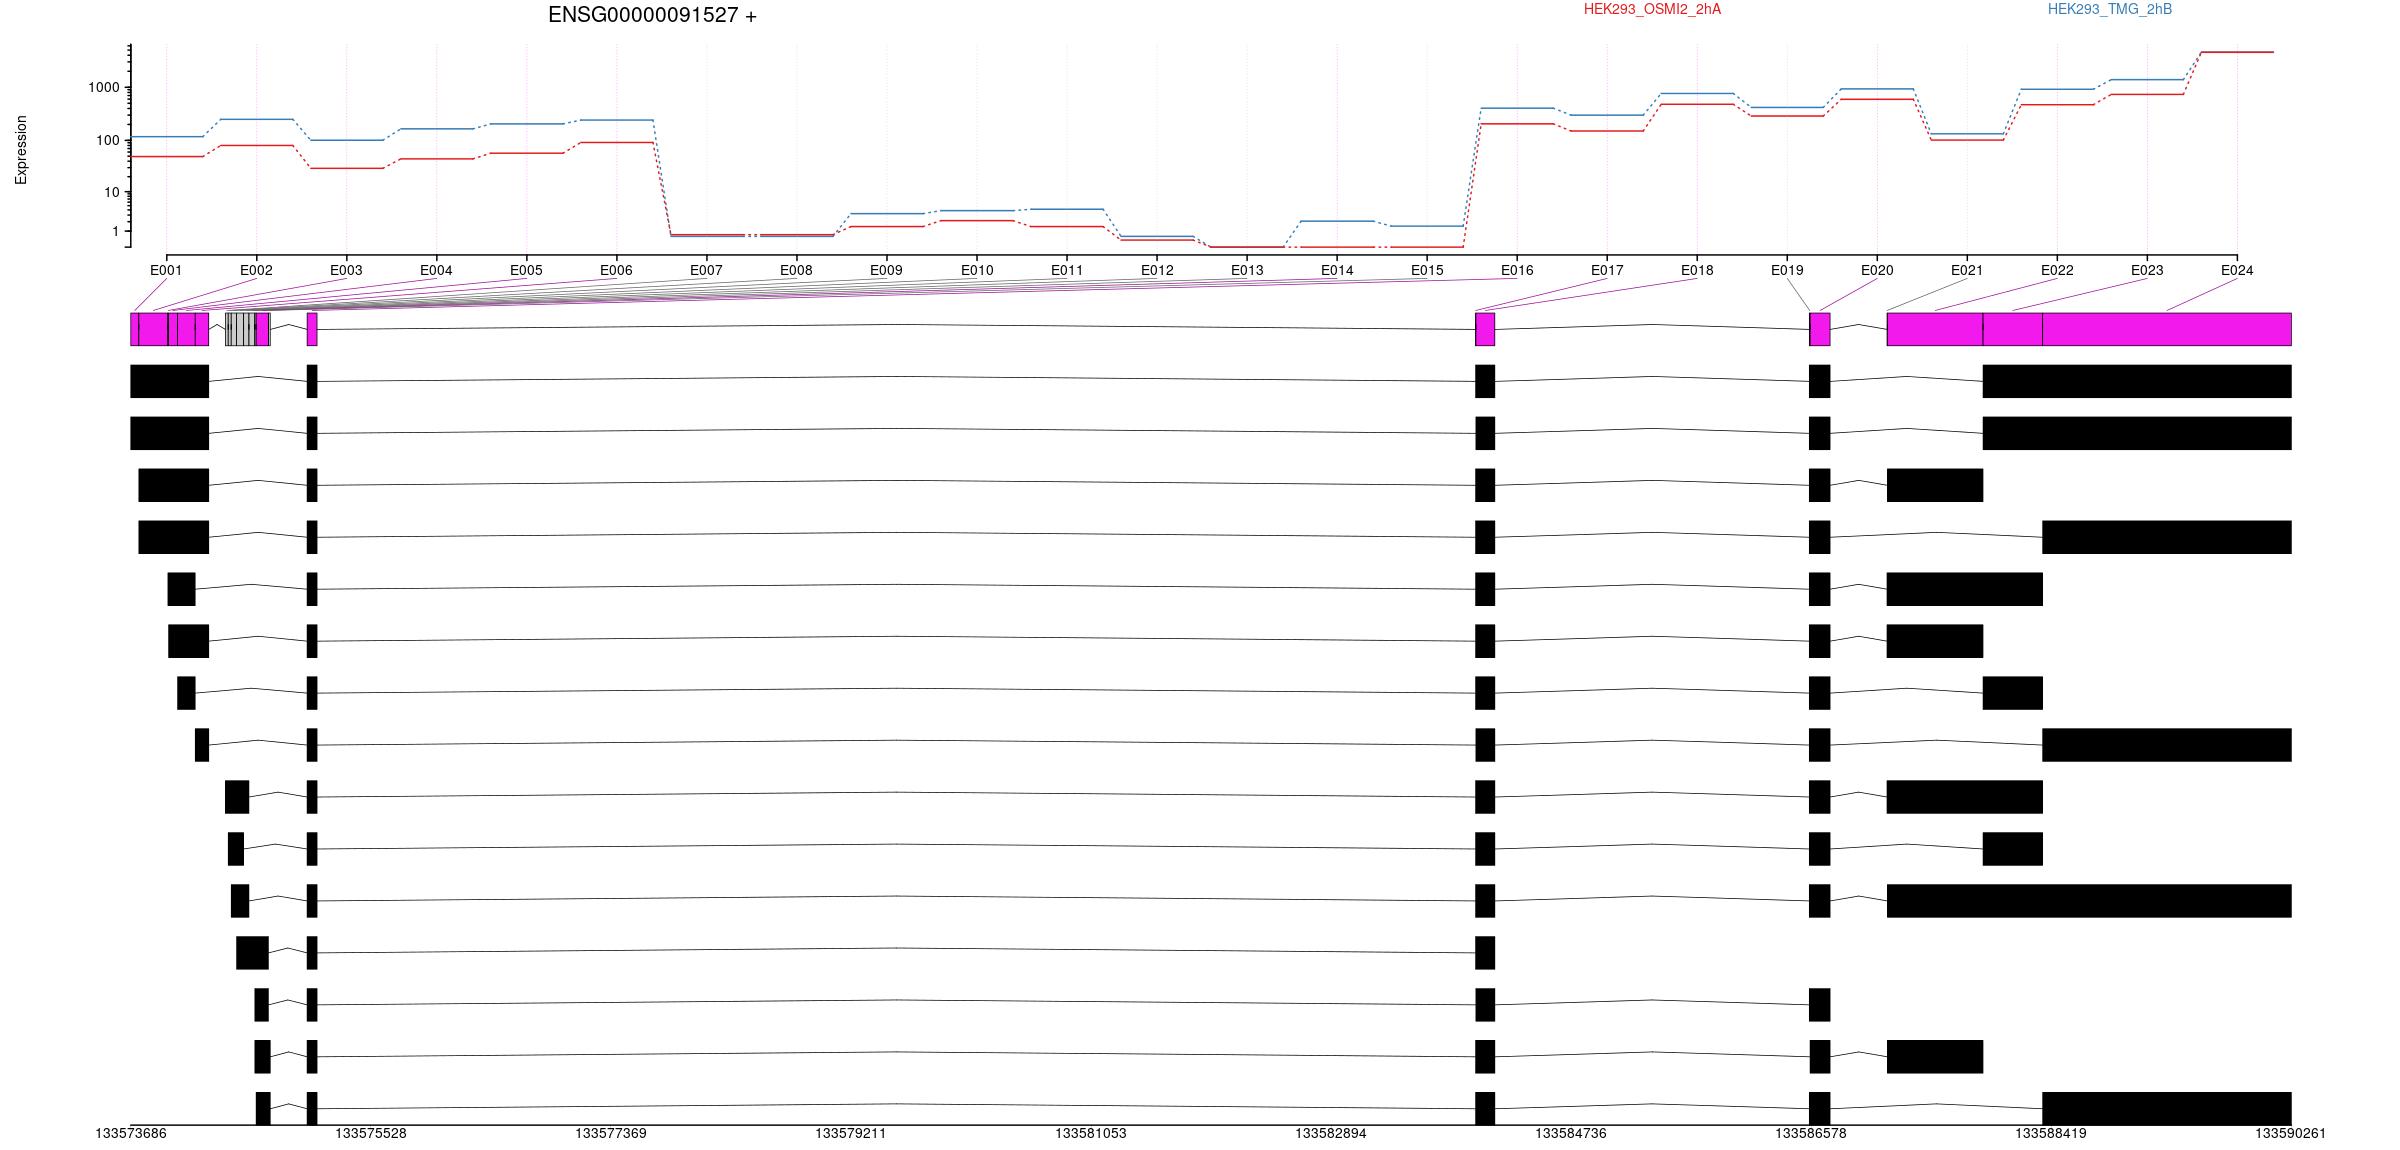The height and width of the screenshot is (1150, 2400).
Task: Click the exon label E016
Action: click(x=1517, y=270)
